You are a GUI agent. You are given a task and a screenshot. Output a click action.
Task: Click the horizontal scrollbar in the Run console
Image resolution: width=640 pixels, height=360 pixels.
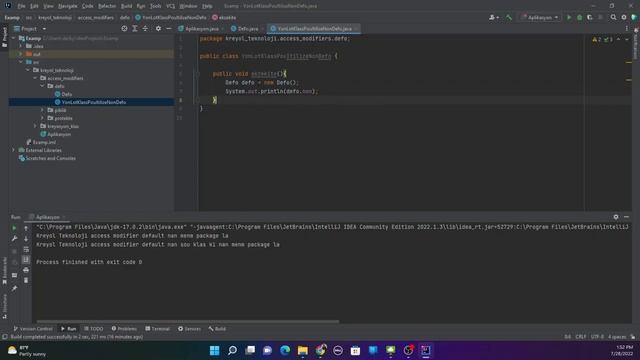click(x=188, y=322)
